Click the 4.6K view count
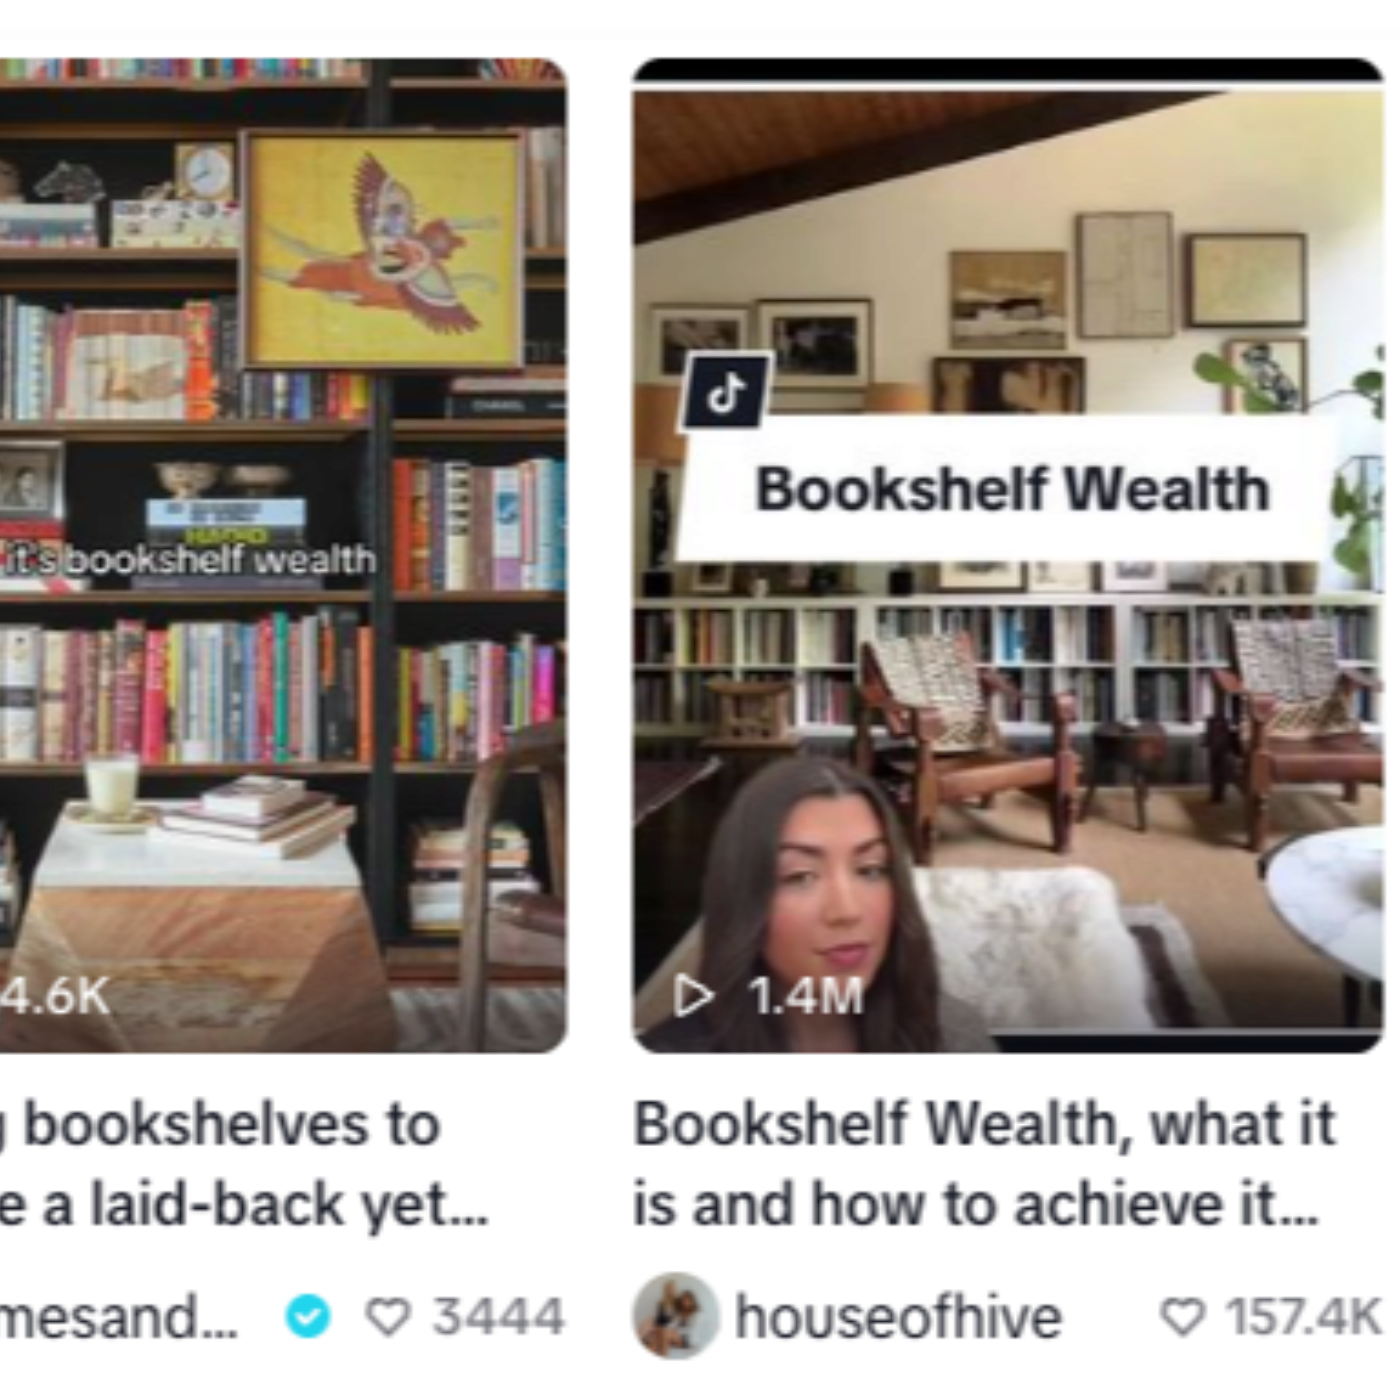The image size is (1400, 1400). [x=55, y=996]
